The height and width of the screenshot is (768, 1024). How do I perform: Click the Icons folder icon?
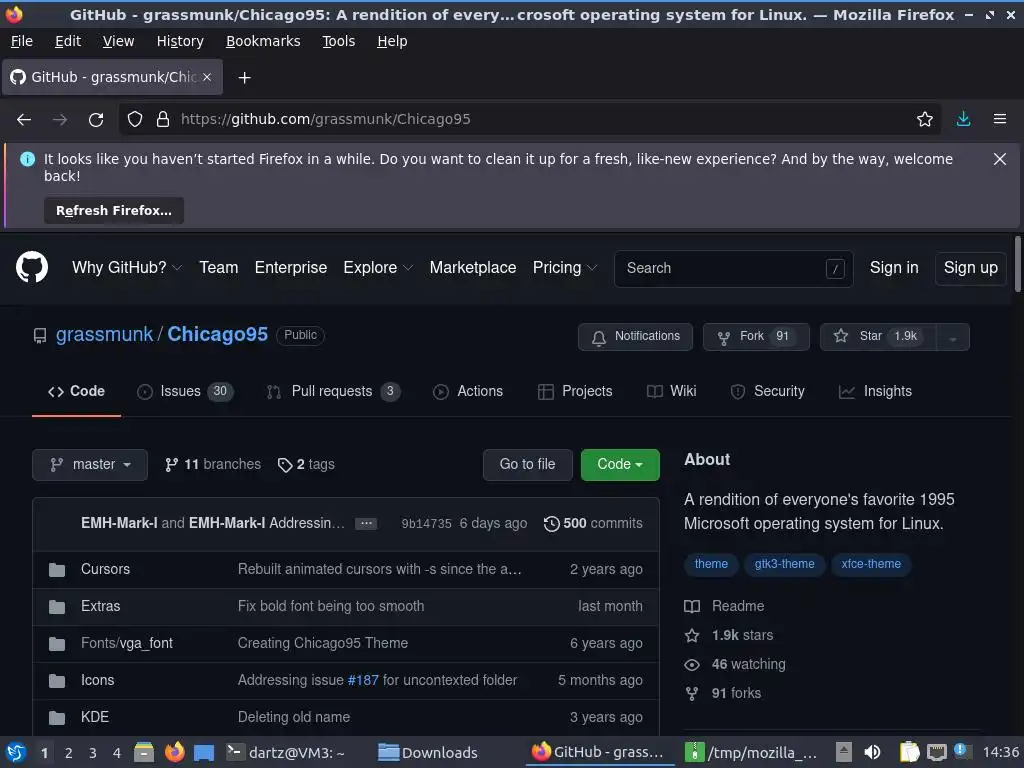(x=57, y=680)
